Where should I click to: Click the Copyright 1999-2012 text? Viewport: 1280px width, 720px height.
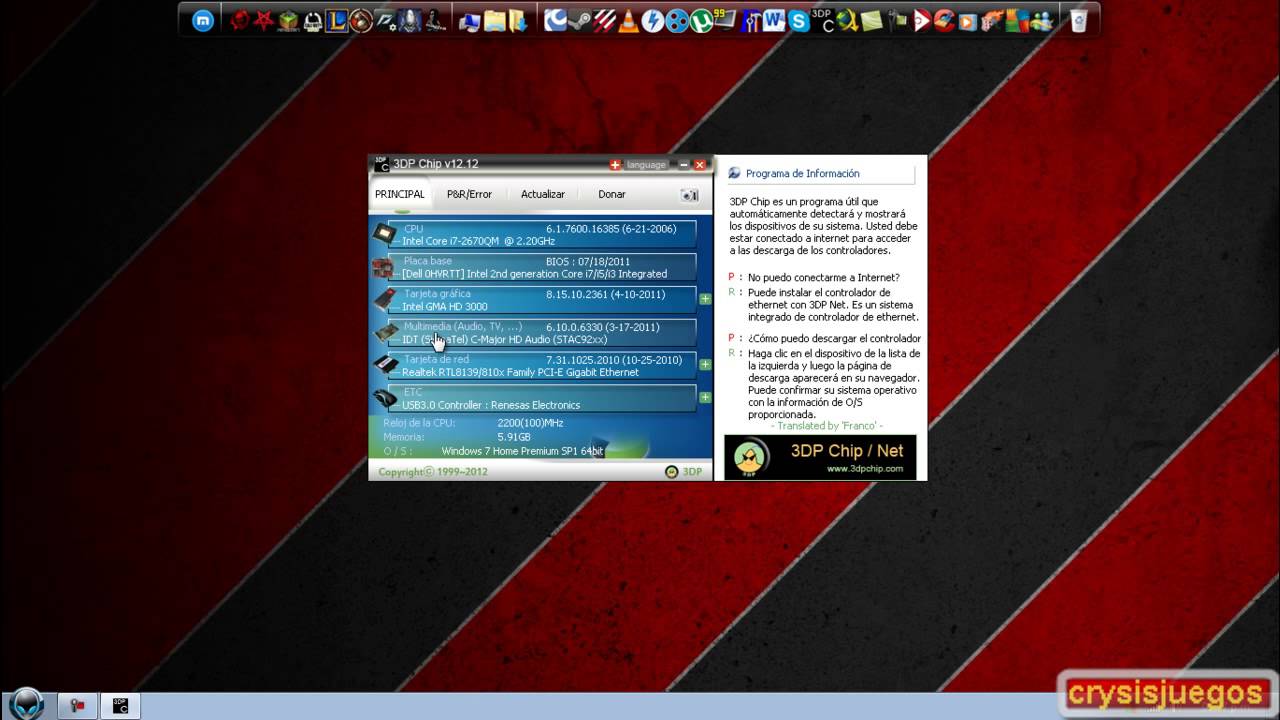433,472
